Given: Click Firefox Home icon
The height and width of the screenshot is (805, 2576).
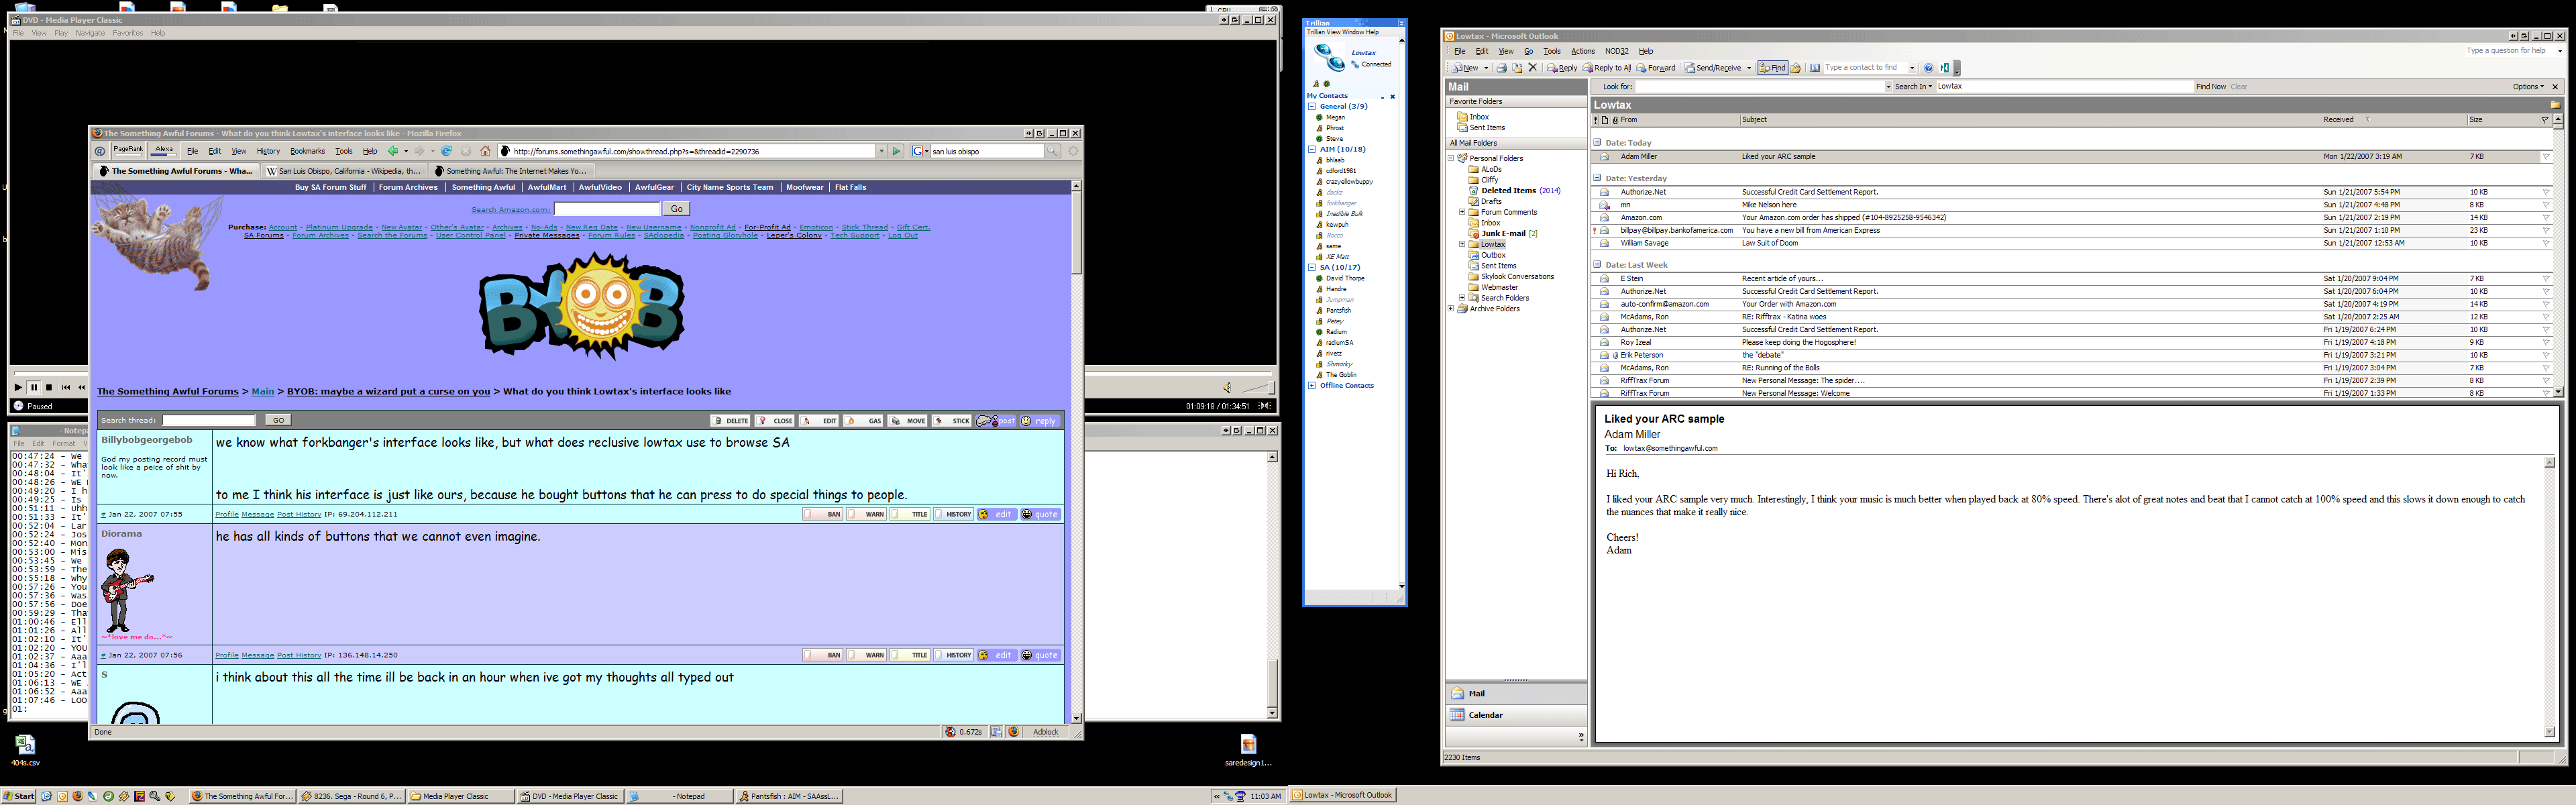Looking at the screenshot, I should (x=485, y=151).
